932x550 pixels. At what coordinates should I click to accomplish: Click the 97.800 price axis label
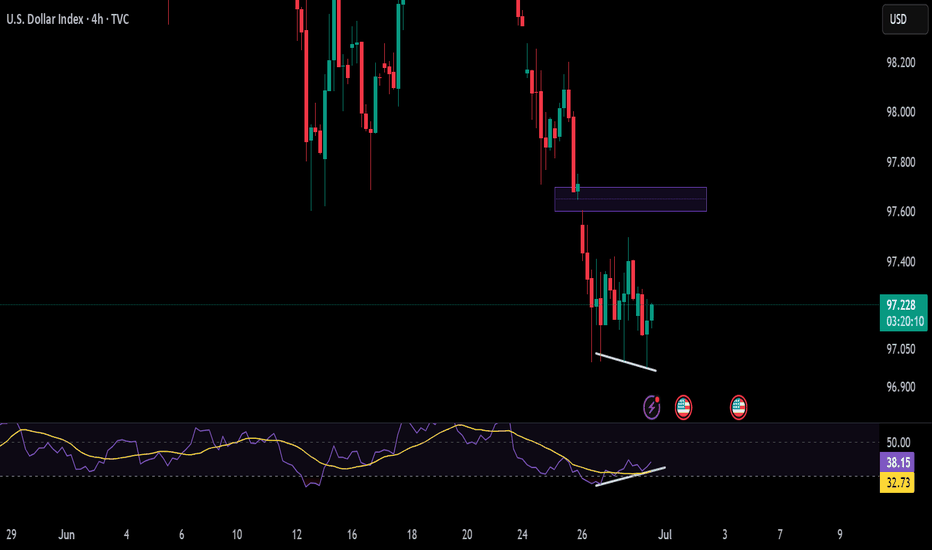(x=900, y=162)
